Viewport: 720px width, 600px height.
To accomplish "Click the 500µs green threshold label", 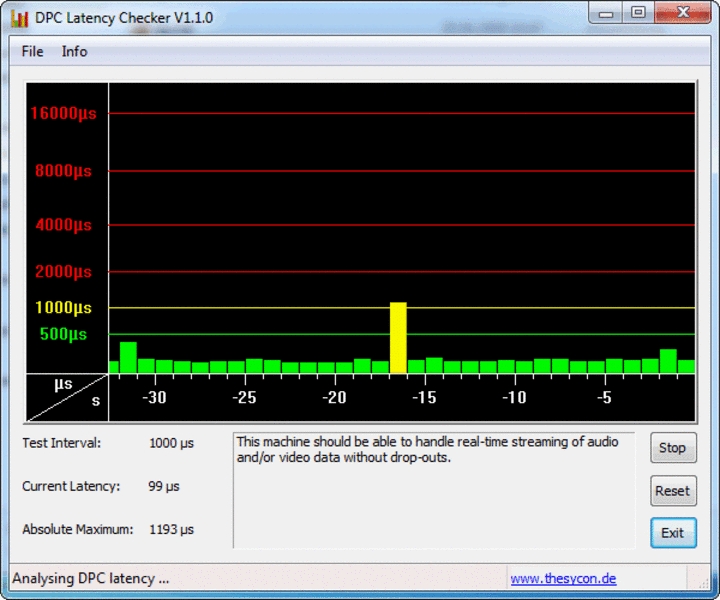I will 63,334.
